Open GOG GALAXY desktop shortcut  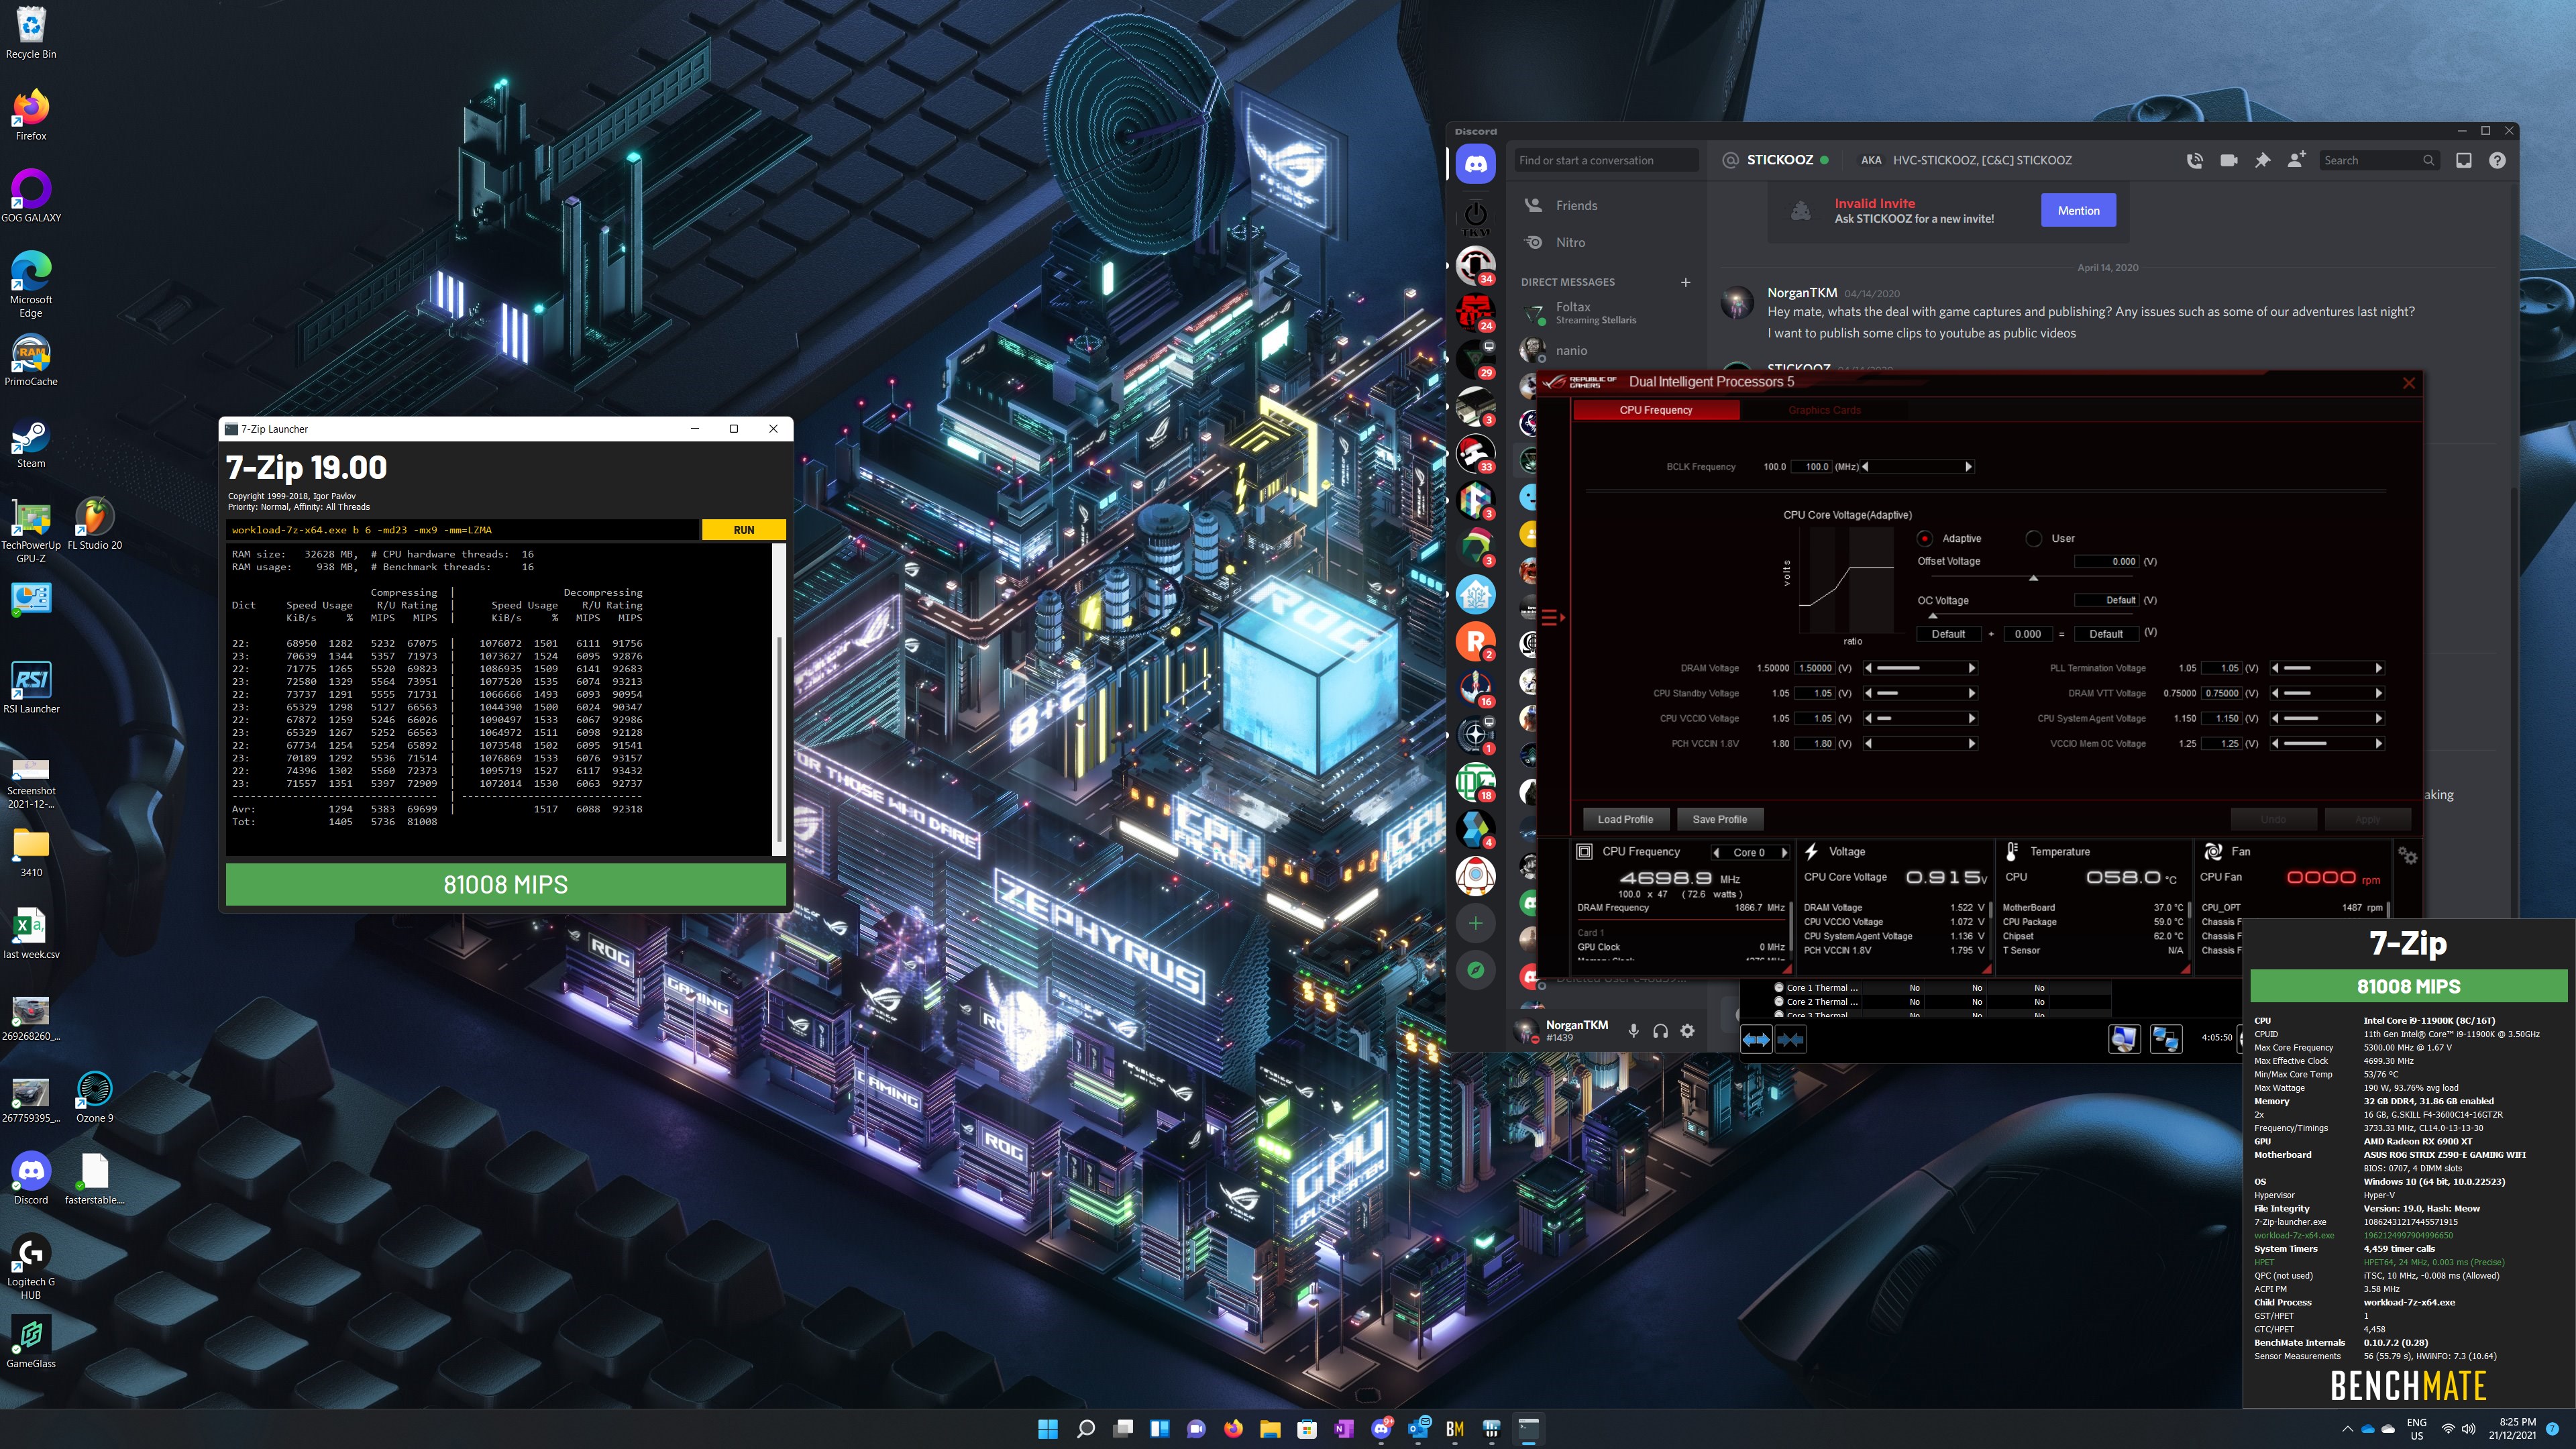click(31, 196)
